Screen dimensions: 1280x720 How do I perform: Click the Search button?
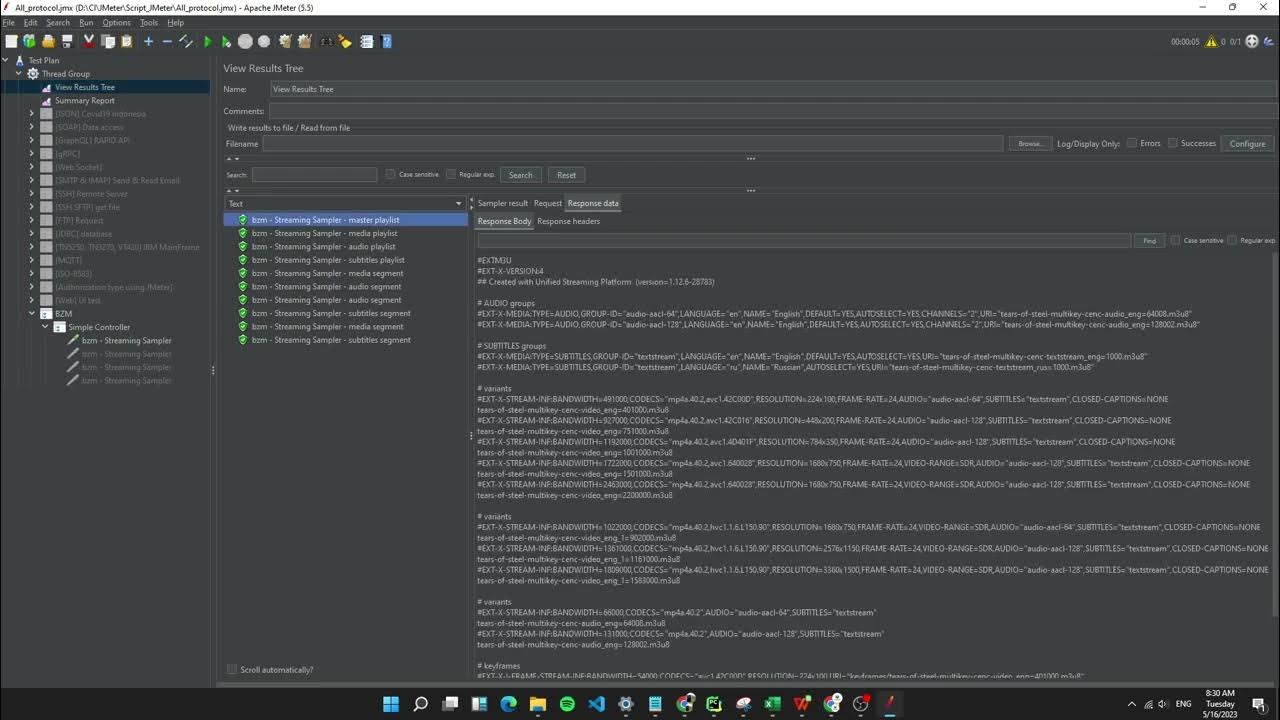(x=521, y=174)
